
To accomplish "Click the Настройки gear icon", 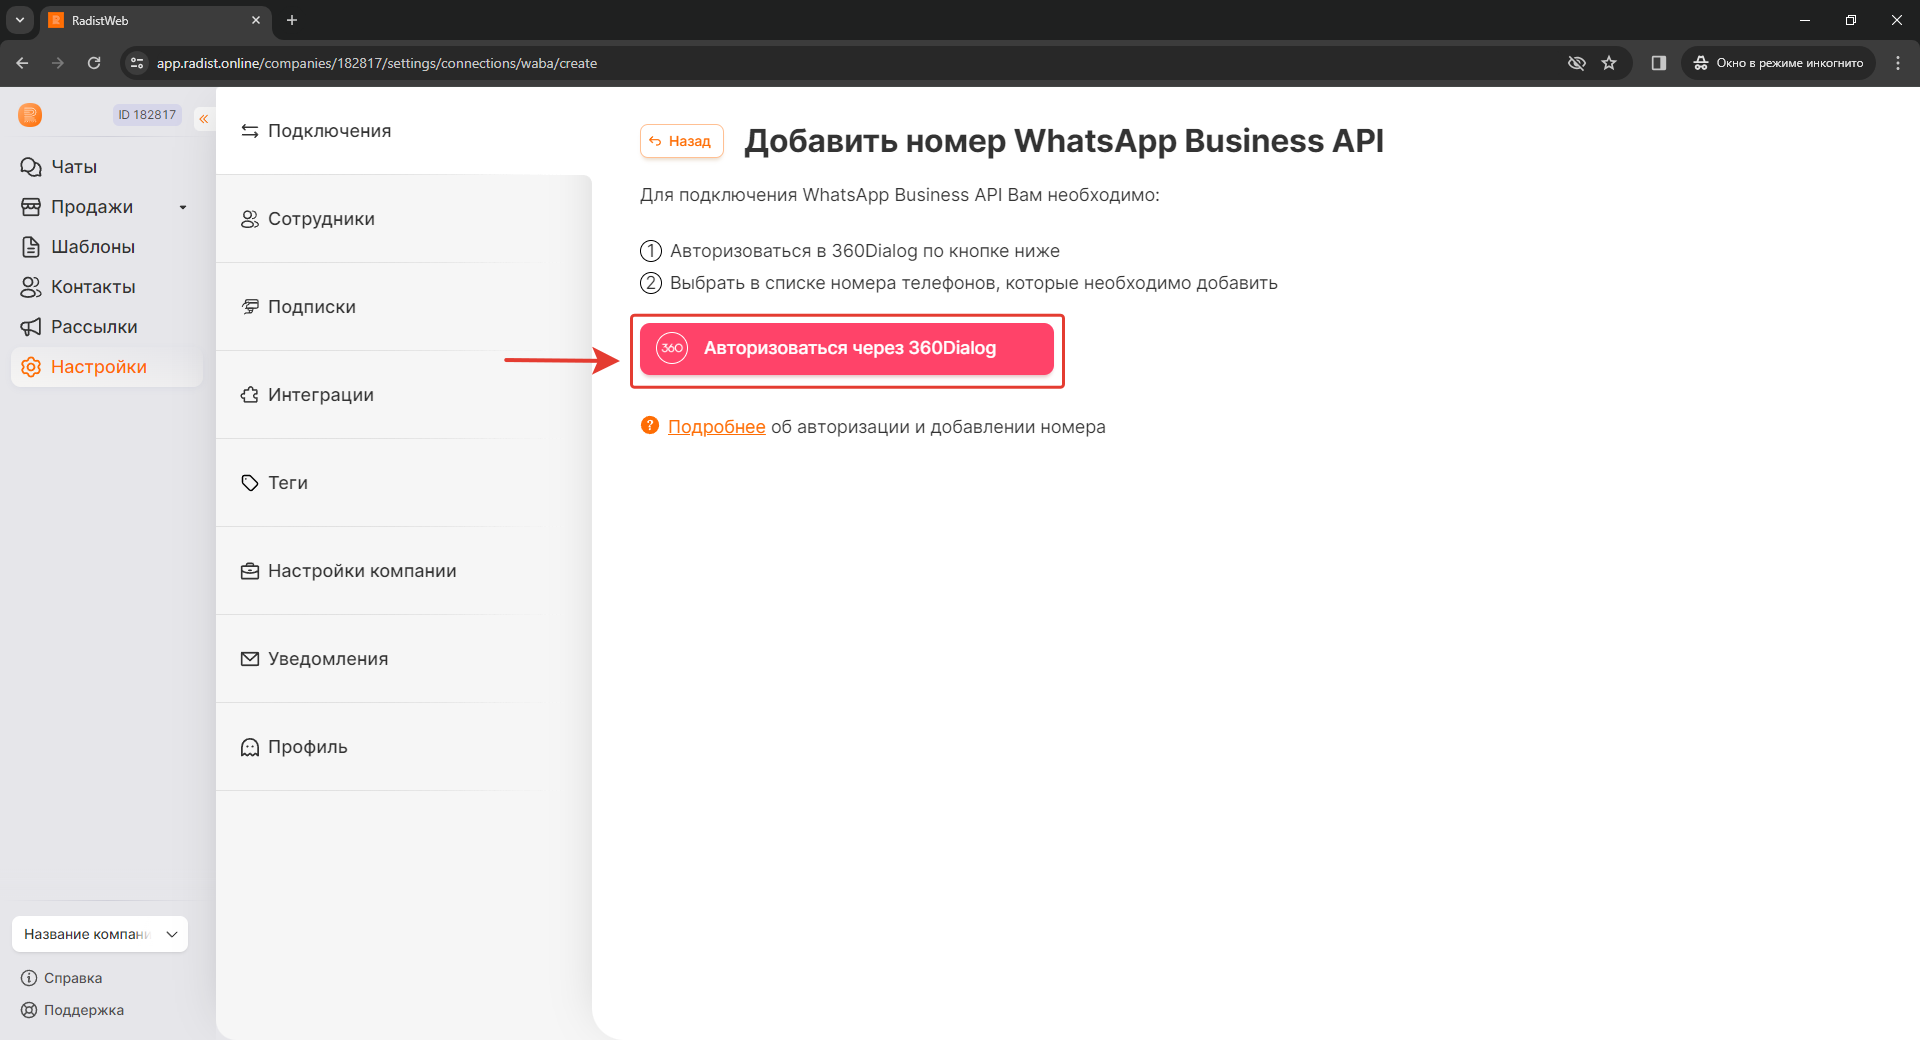I will [31, 367].
